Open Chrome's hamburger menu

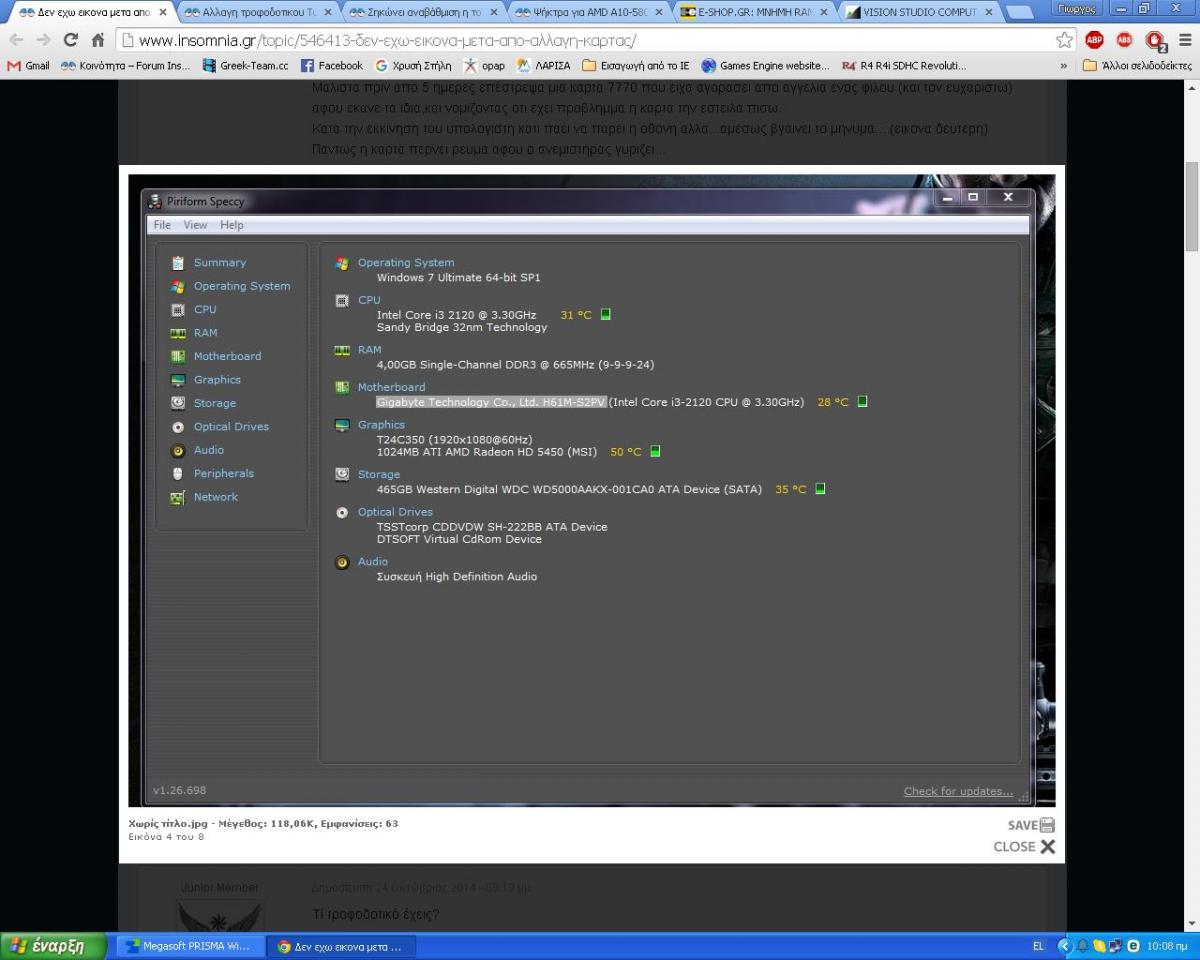1185,40
